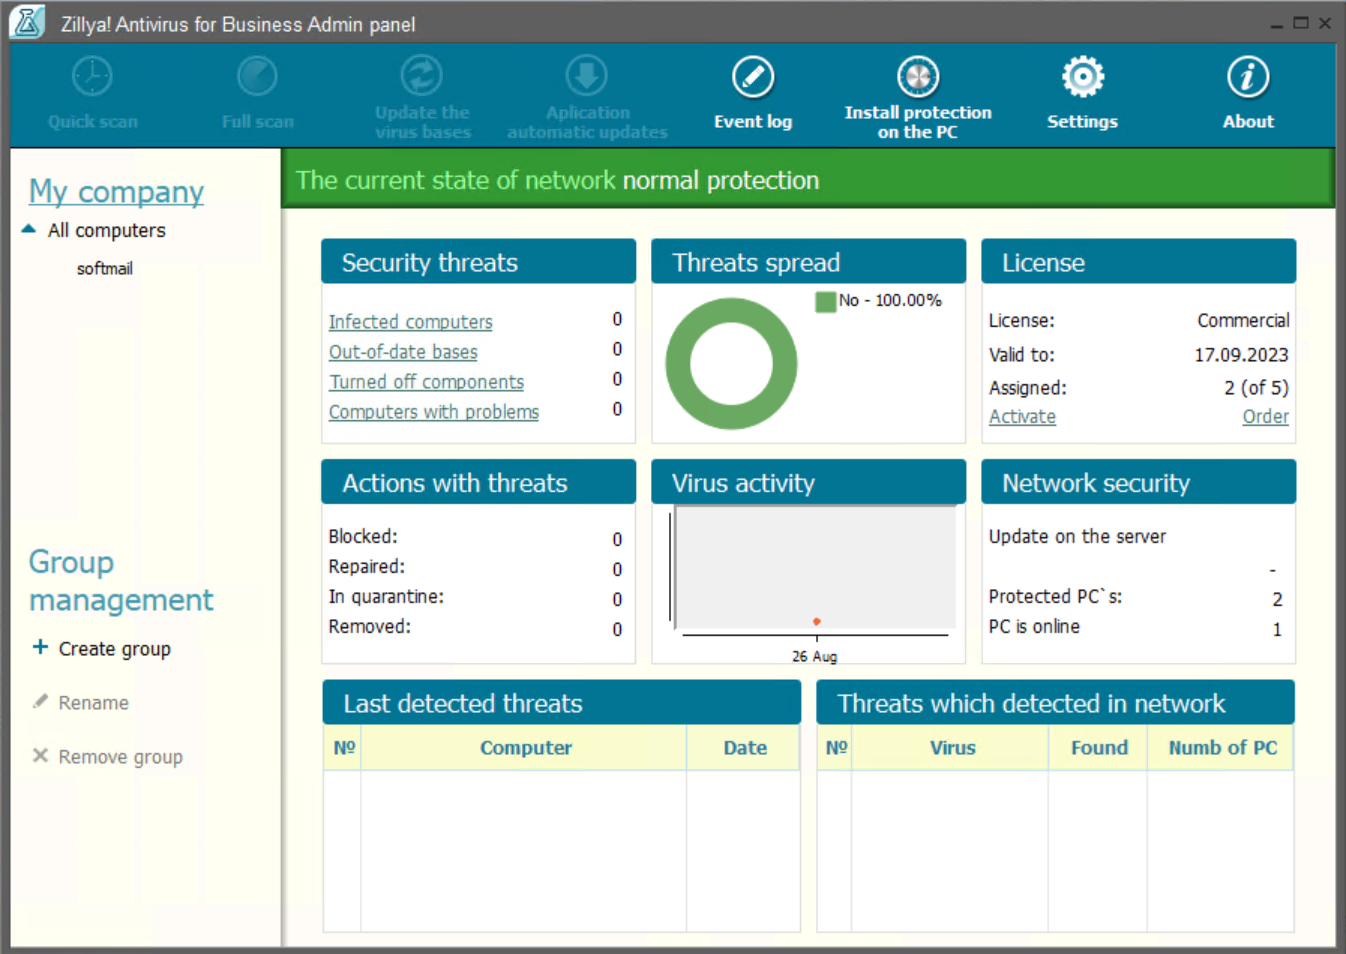Click the Actions with threats header
1346x954 pixels.
click(x=478, y=483)
